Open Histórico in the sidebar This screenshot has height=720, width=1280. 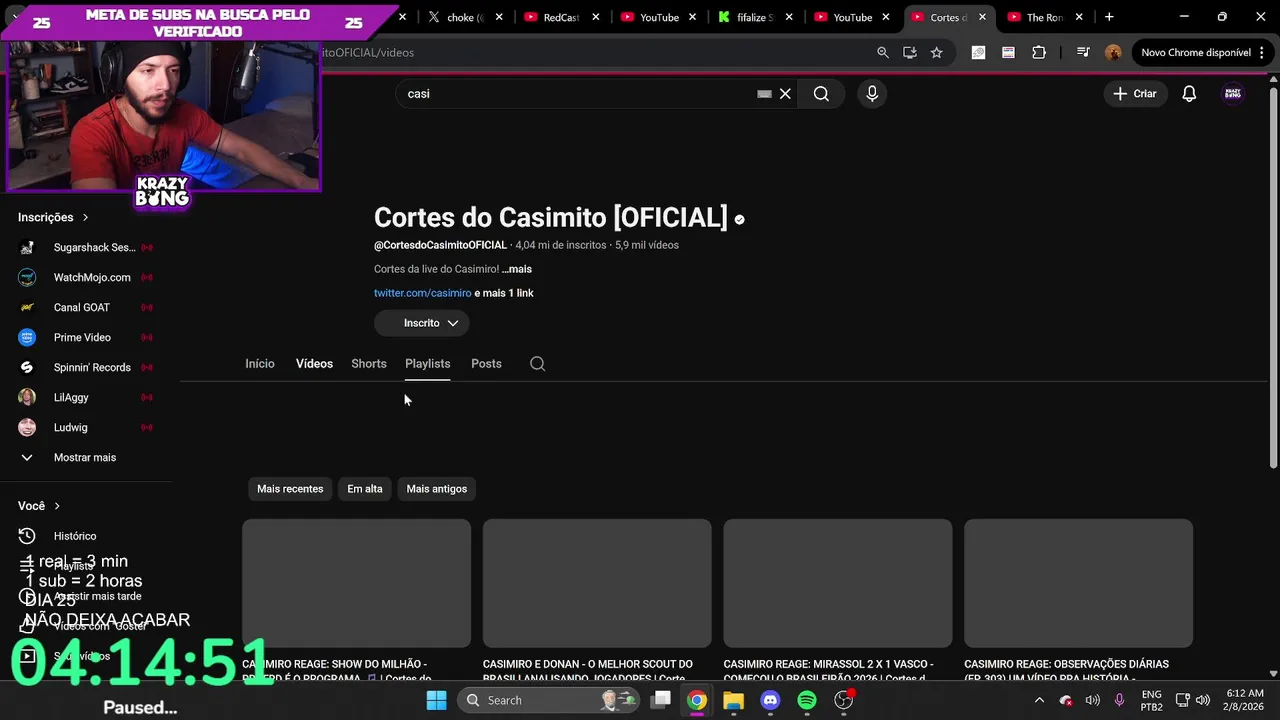[x=75, y=536]
